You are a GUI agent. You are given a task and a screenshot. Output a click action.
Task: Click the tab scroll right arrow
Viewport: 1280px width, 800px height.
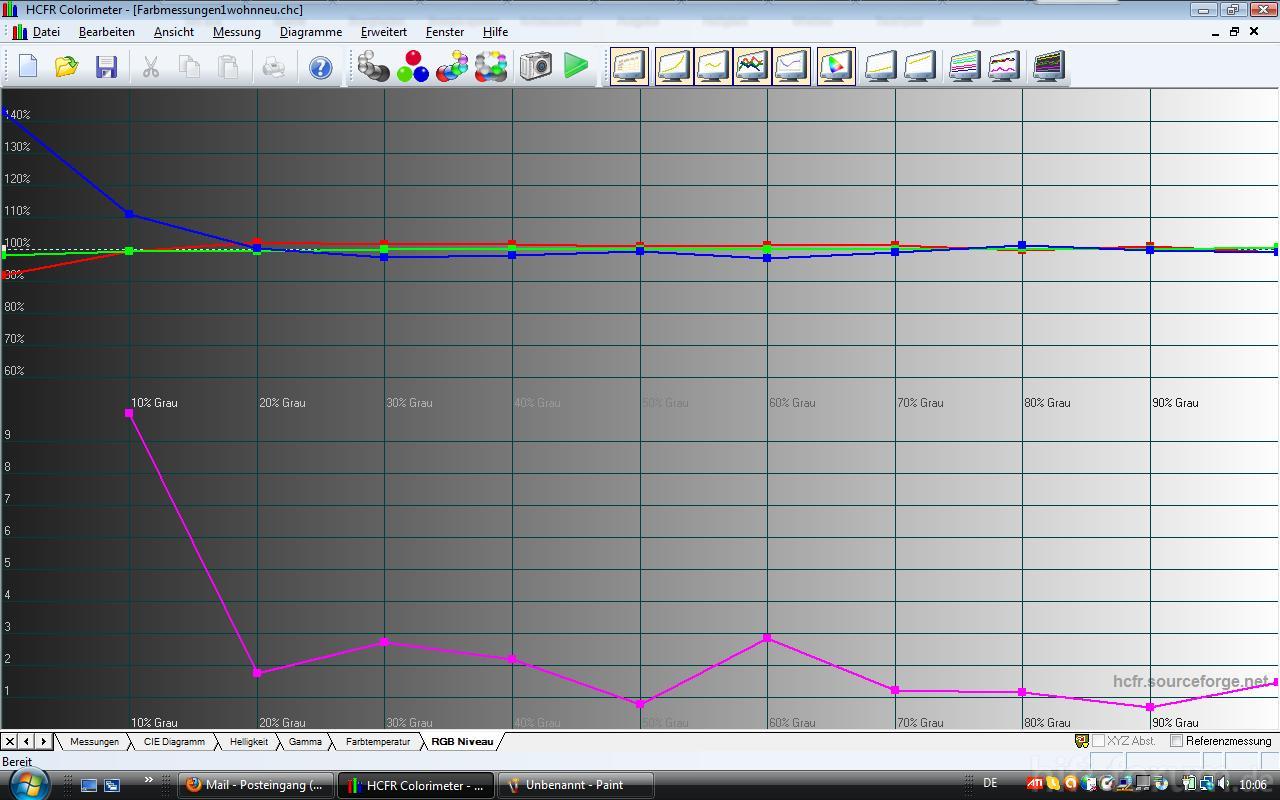(43, 741)
